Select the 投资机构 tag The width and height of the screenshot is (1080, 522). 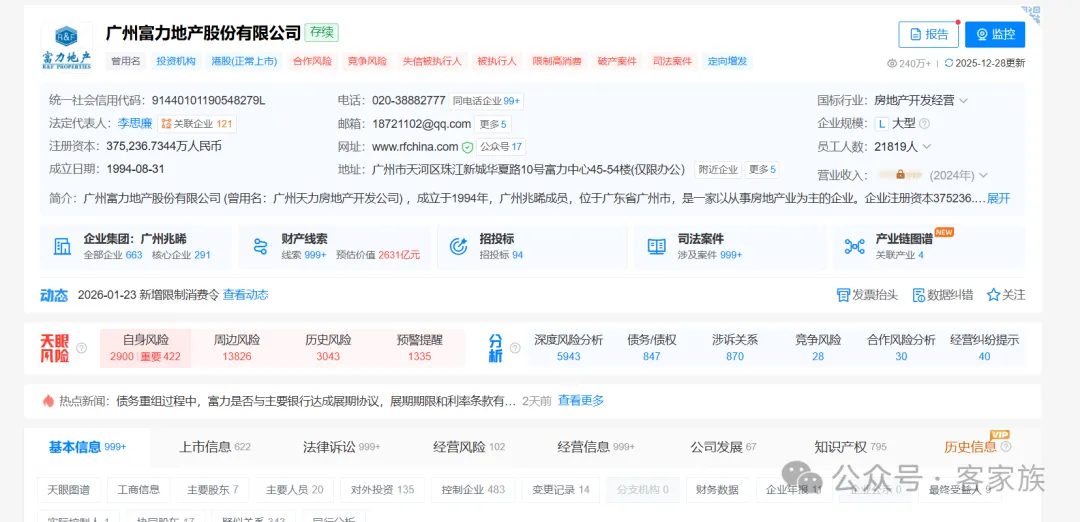coord(176,61)
